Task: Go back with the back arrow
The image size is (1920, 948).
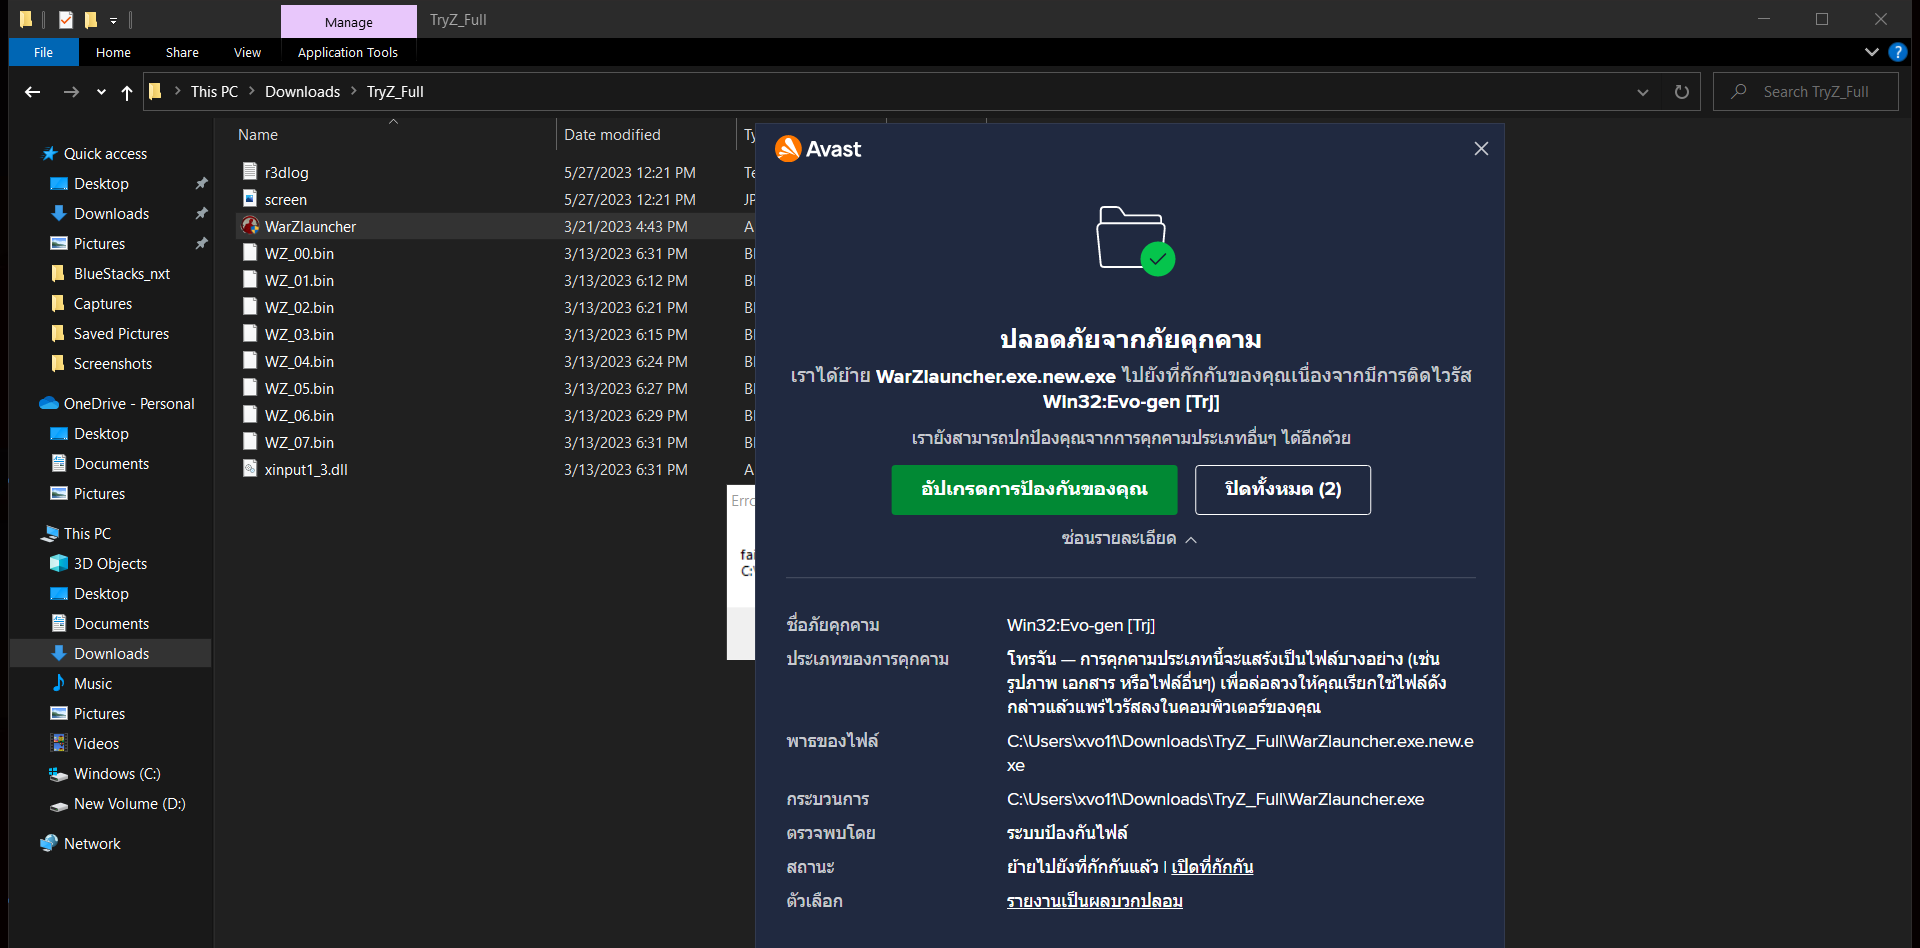Action: tap(32, 92)
